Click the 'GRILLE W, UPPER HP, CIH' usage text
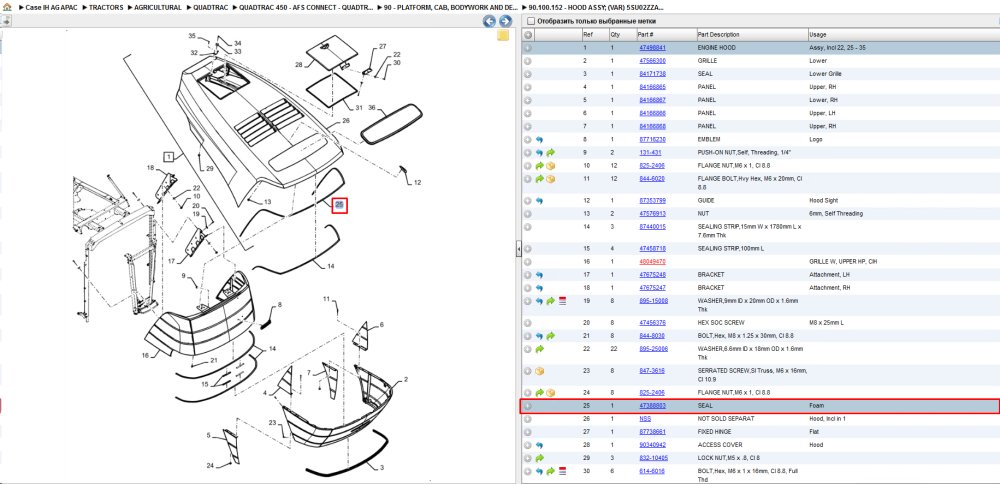Screen dimensions: 1000x484 click(x=843, y=261)
